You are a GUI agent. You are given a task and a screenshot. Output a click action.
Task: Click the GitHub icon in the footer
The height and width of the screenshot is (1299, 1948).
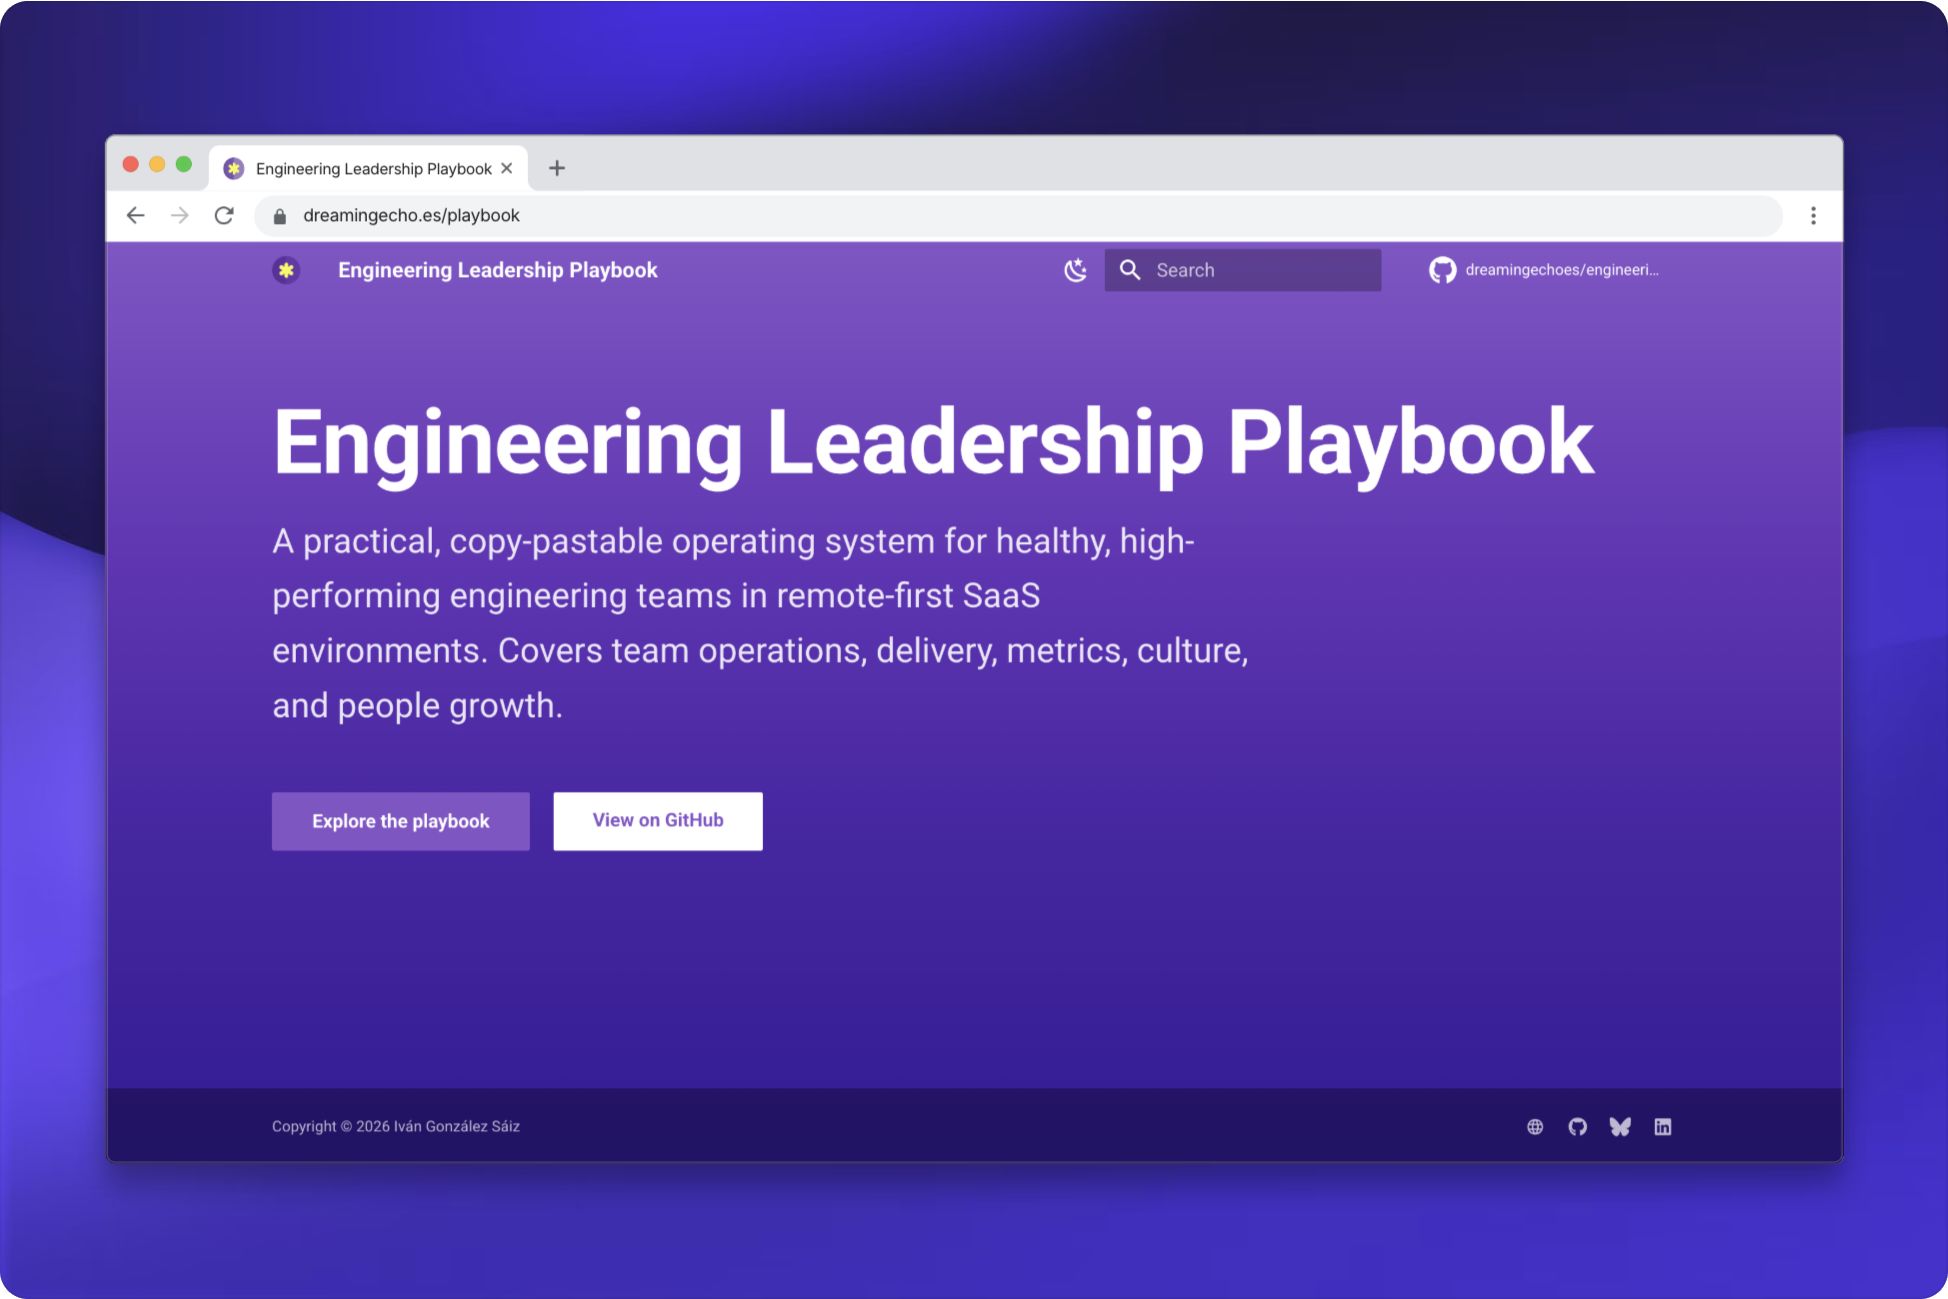click(1578, 1126)
